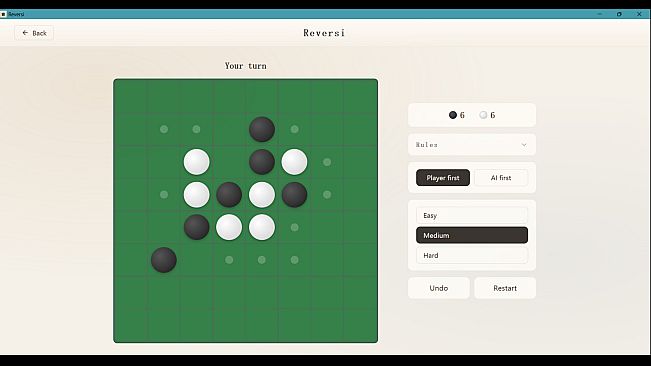Viewport: 651px width, 366px height.
Task: Play the hint dot diagonally up-left of the upper-left white disc
Action: click(x=164, y=129)
